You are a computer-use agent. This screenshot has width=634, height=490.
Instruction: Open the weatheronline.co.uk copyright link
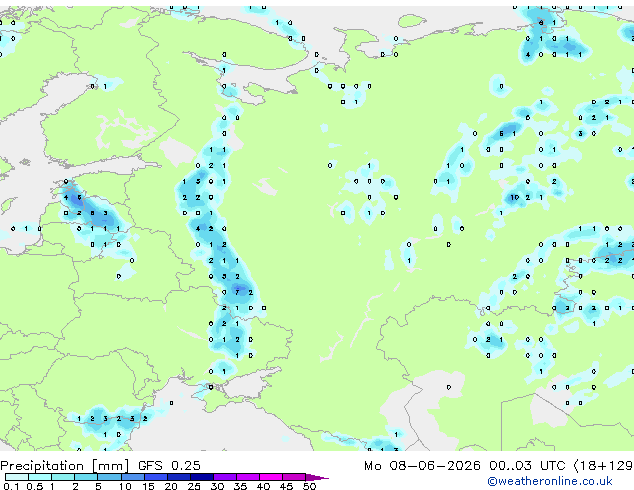[x=550, y=481]
